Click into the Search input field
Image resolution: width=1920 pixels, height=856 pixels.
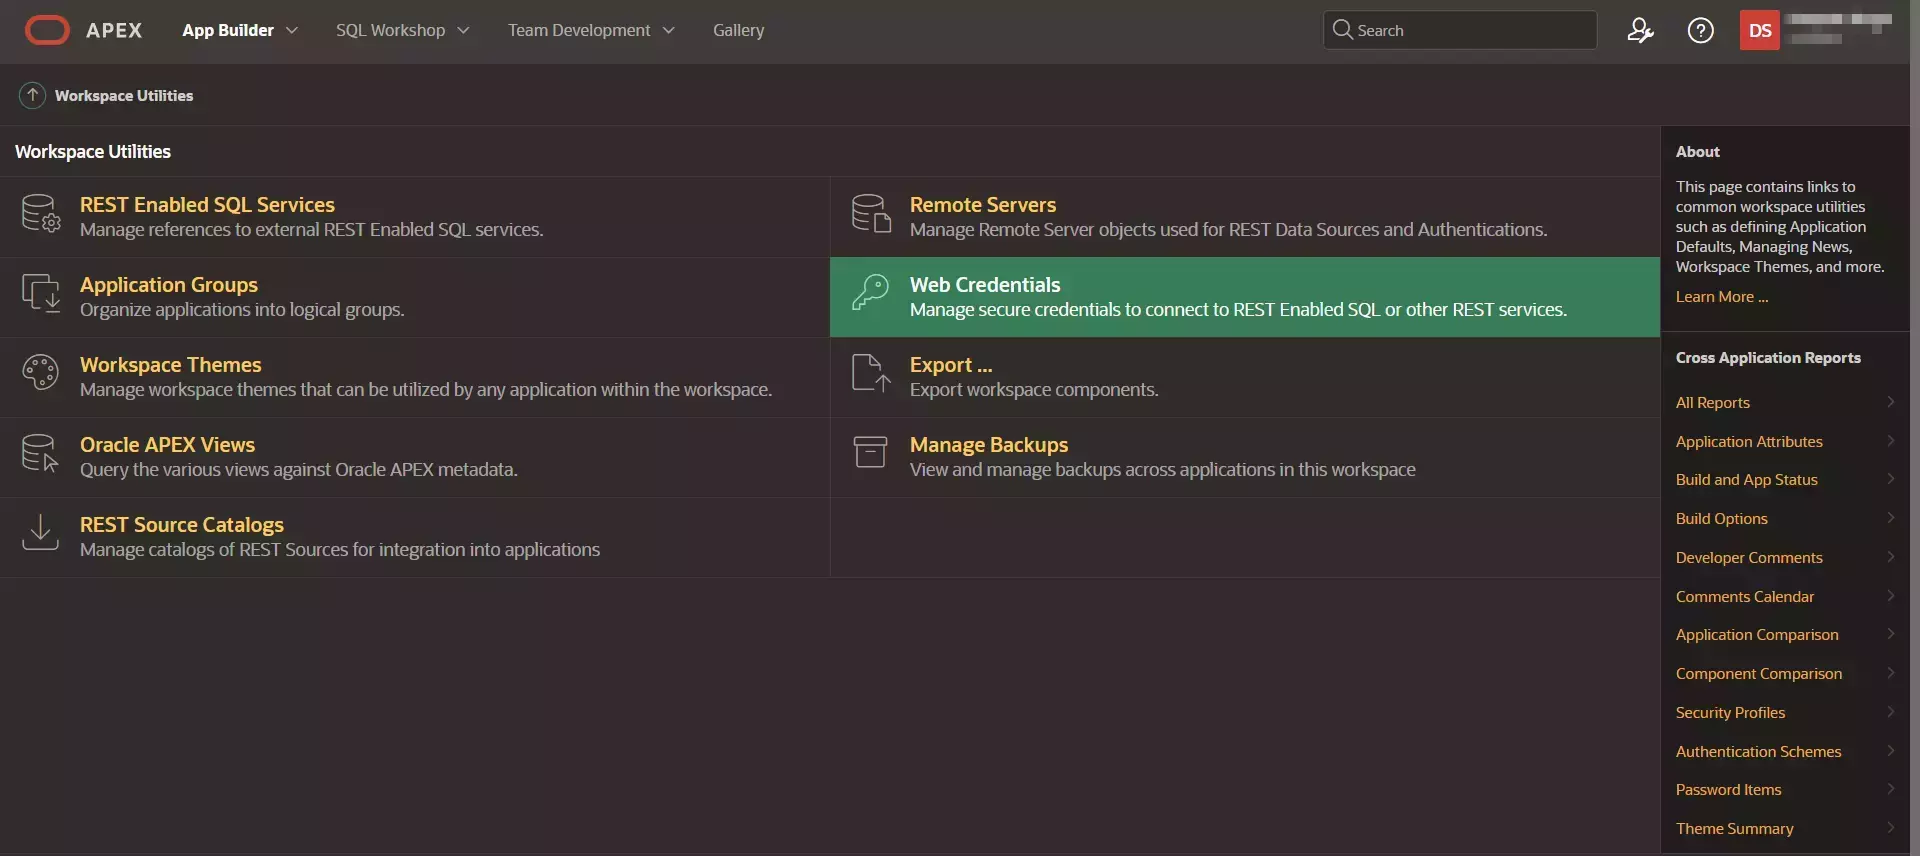[1470, 31]
